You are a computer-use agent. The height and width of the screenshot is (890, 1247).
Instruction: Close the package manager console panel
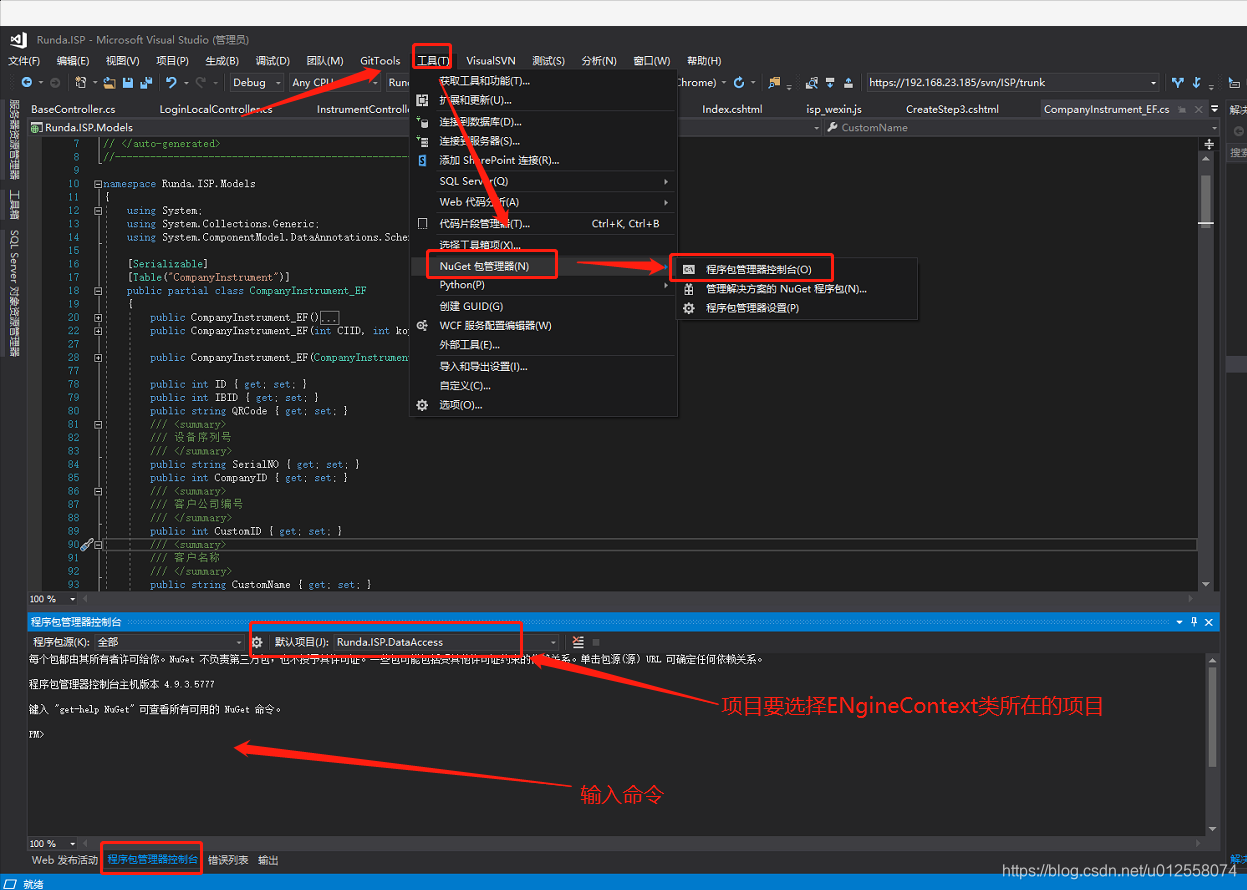pos(1208,621)
